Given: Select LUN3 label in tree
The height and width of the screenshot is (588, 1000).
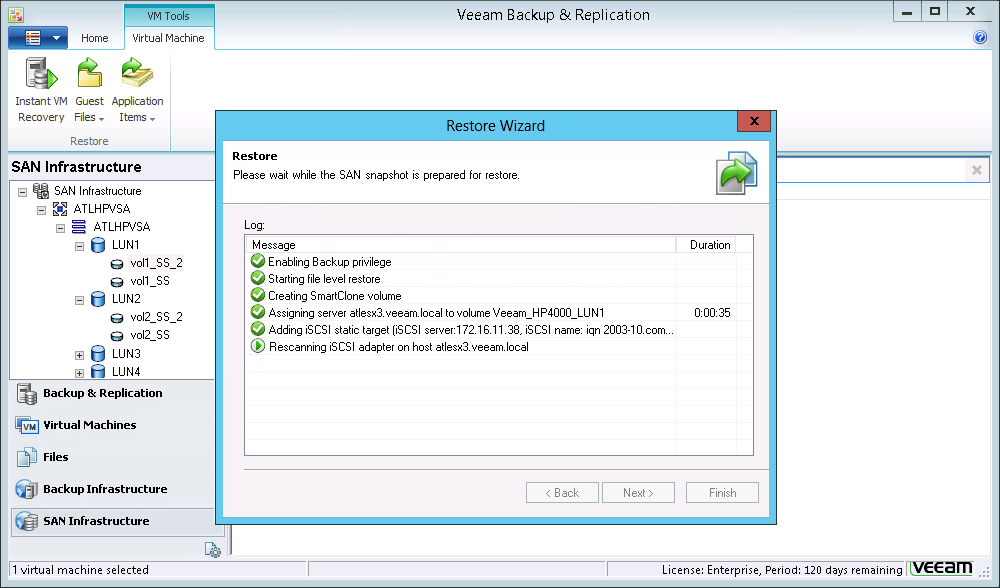Looking at the screenshot, I should 126,353.
